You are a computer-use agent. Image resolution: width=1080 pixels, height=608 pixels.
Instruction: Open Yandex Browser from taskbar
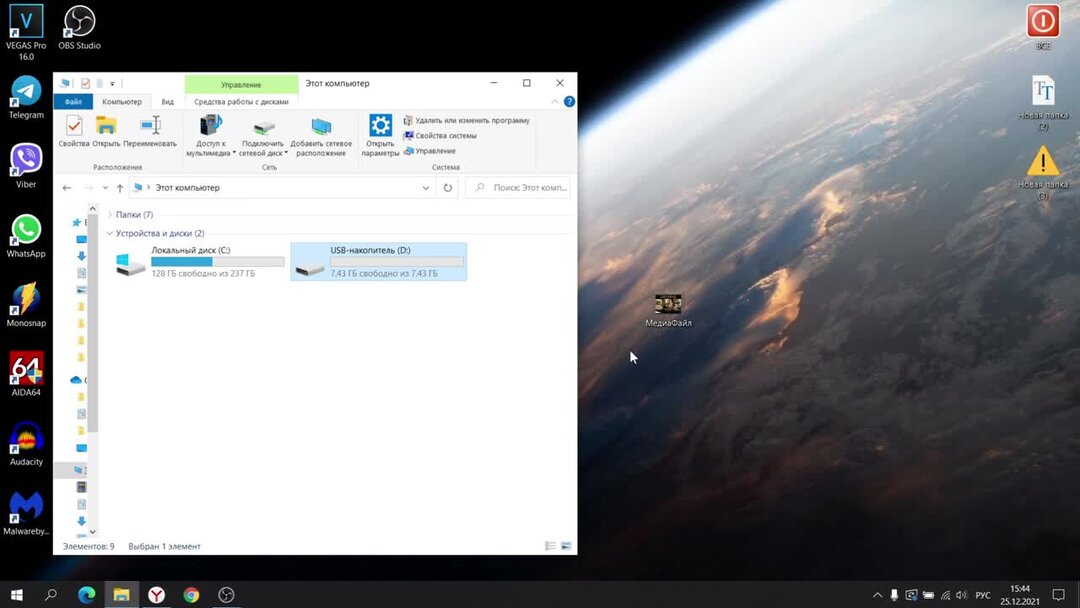click(x=156, y=594)
